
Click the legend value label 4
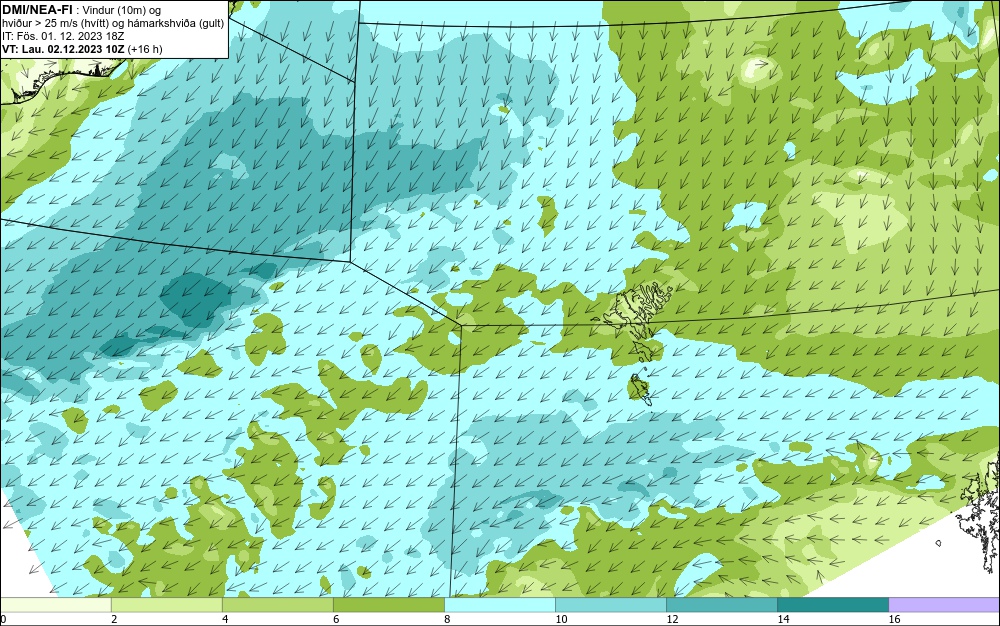[225, 619]
